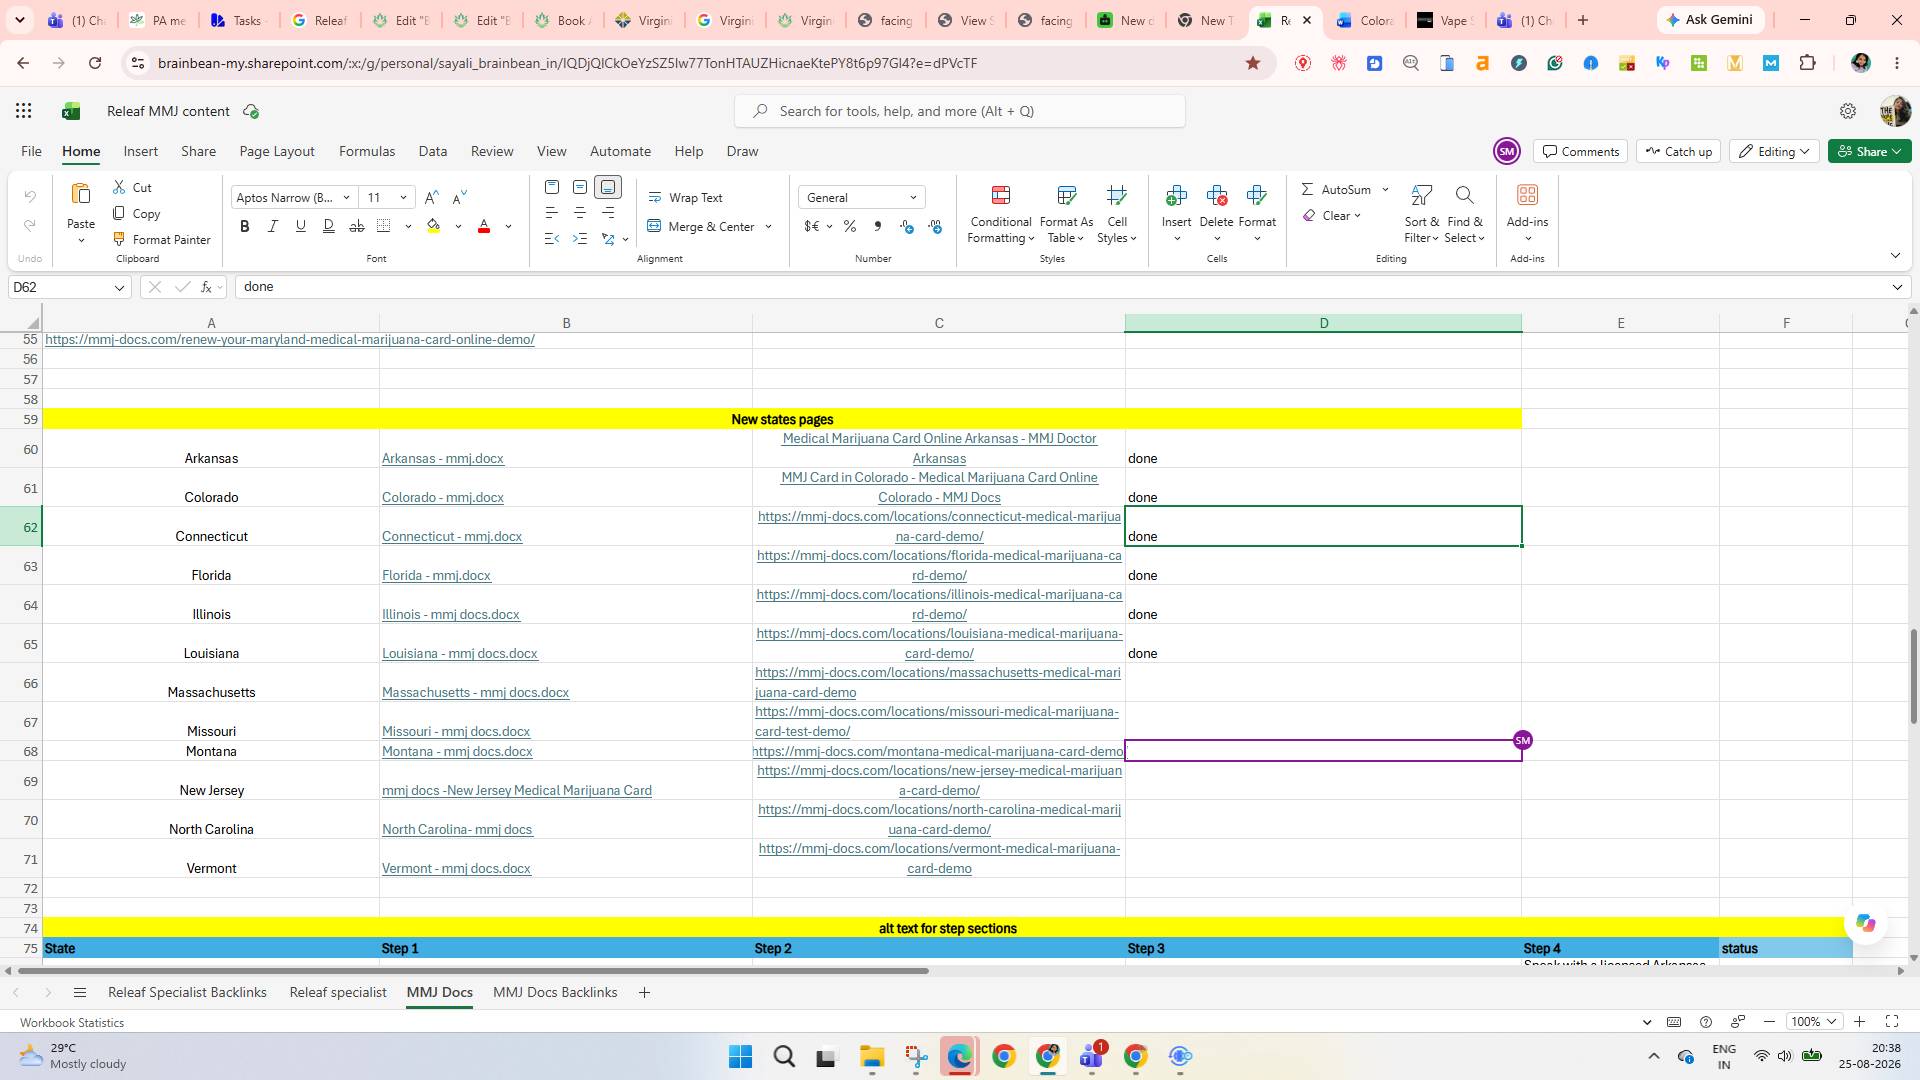
Task: Click the yellow fill color swatch
Action: click(x=433, y=227)
